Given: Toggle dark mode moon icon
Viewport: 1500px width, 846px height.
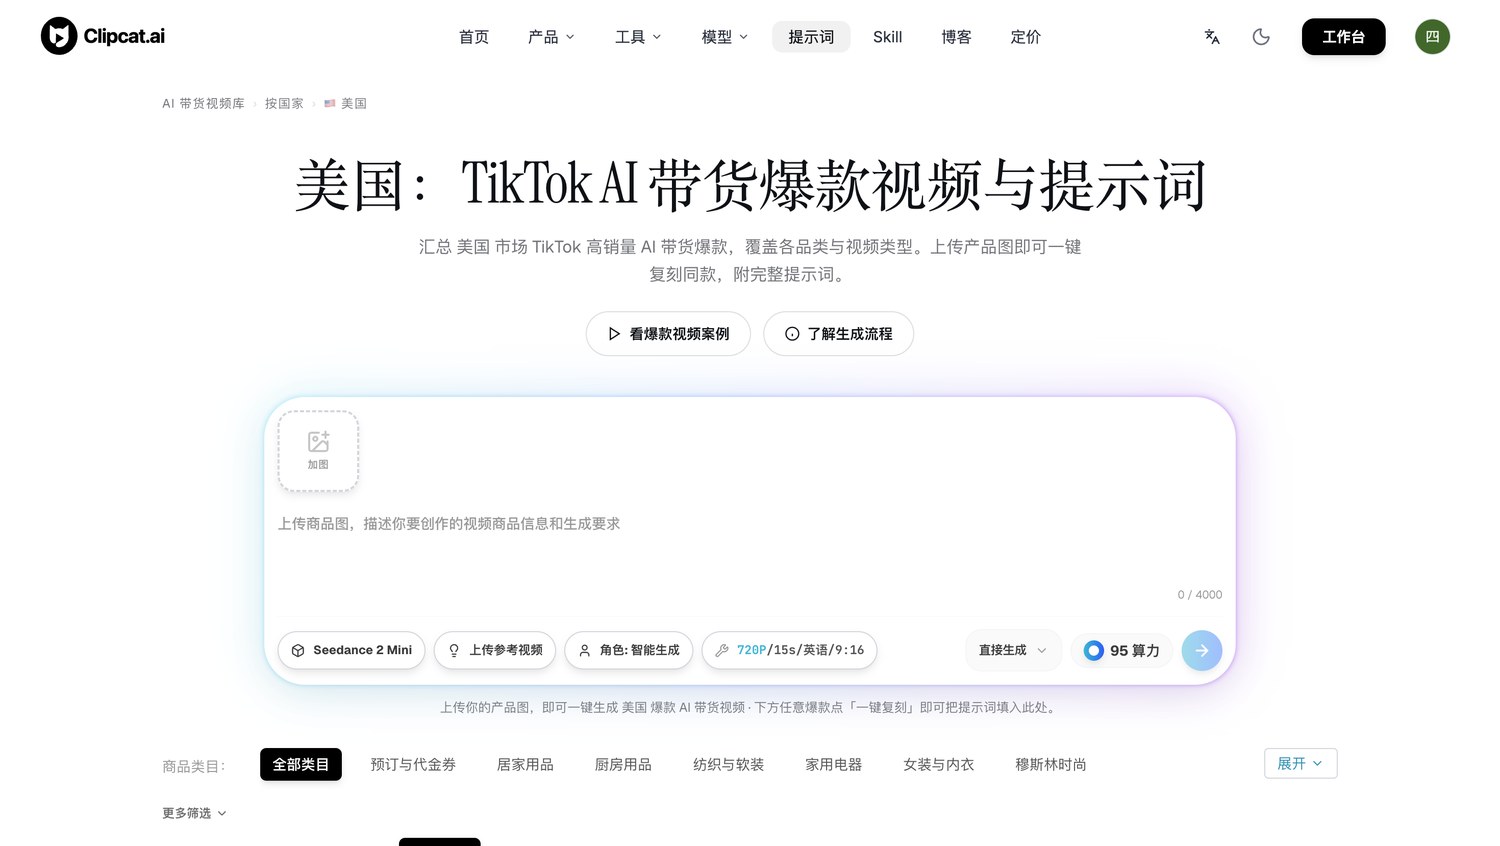Looking at the screenshot, I should [1261, 37].
